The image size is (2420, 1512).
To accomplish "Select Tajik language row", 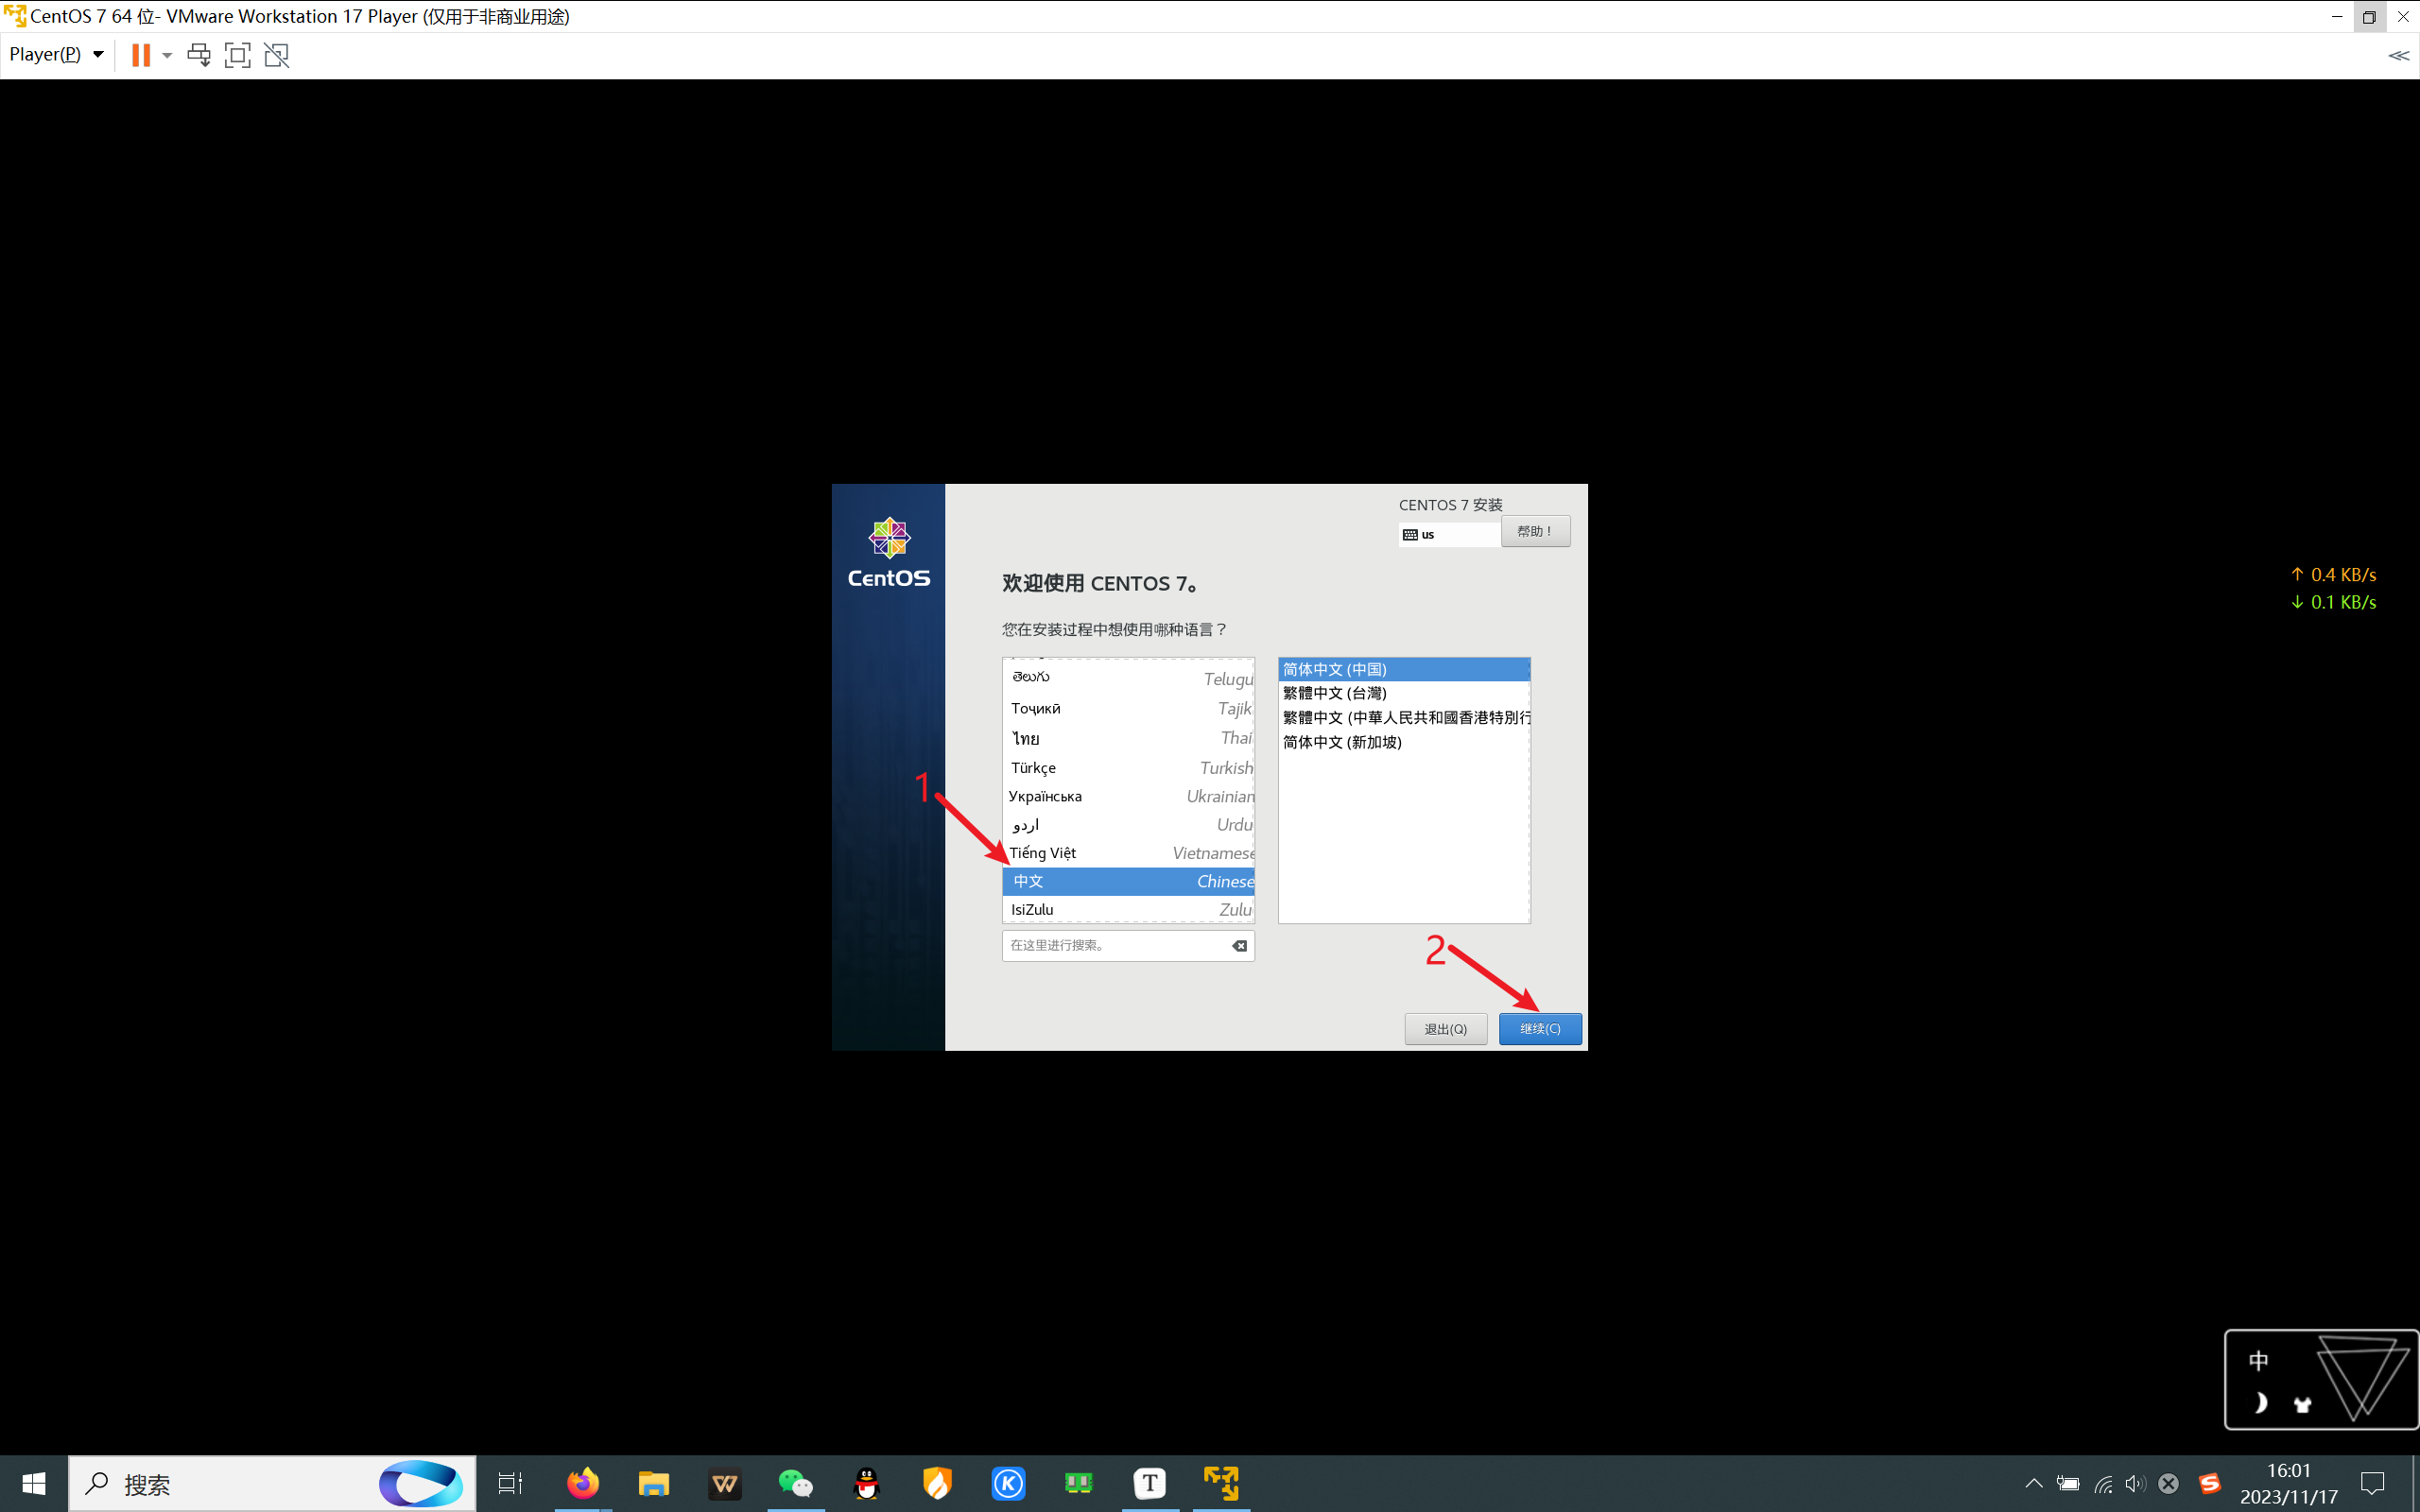I will coord(1128,708).
